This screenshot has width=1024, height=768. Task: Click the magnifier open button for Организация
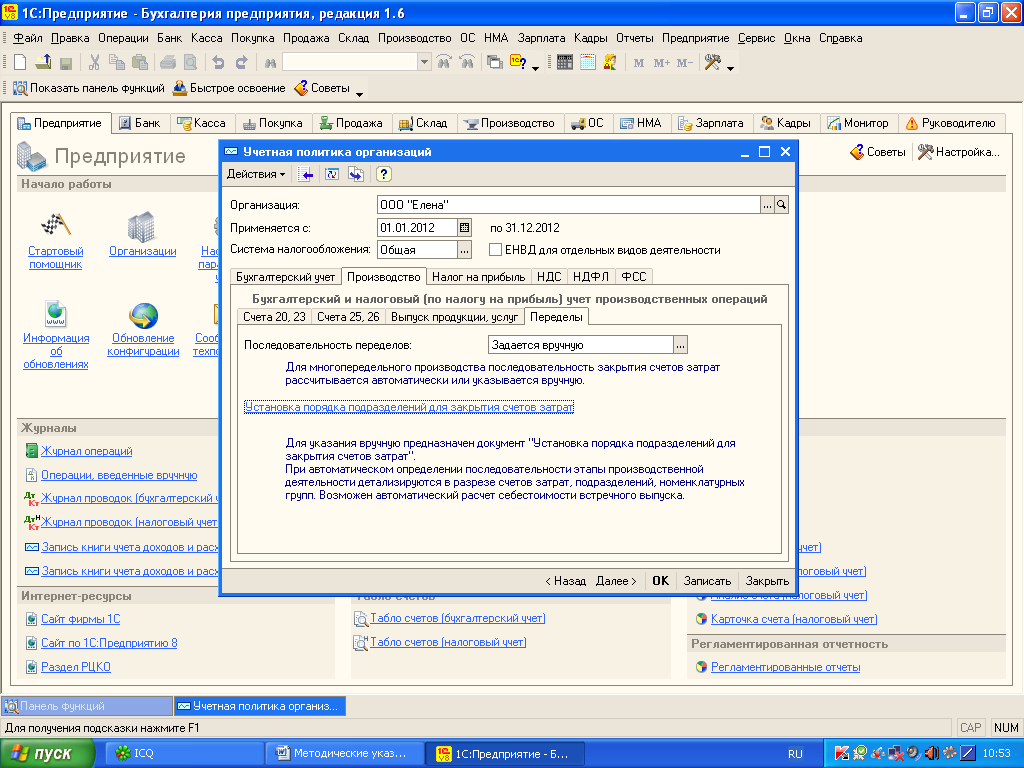click(781, 205)
